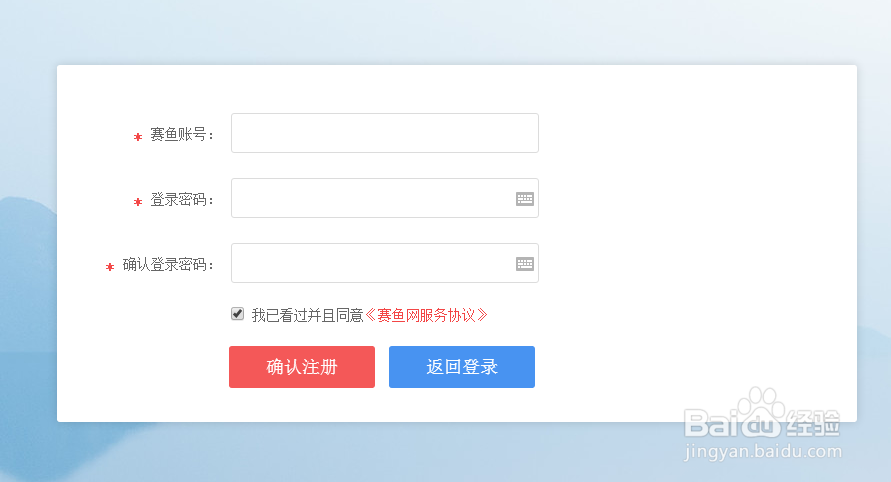Focus the 登录密码 input field
891x482 pixels.
tap(385, 198)
